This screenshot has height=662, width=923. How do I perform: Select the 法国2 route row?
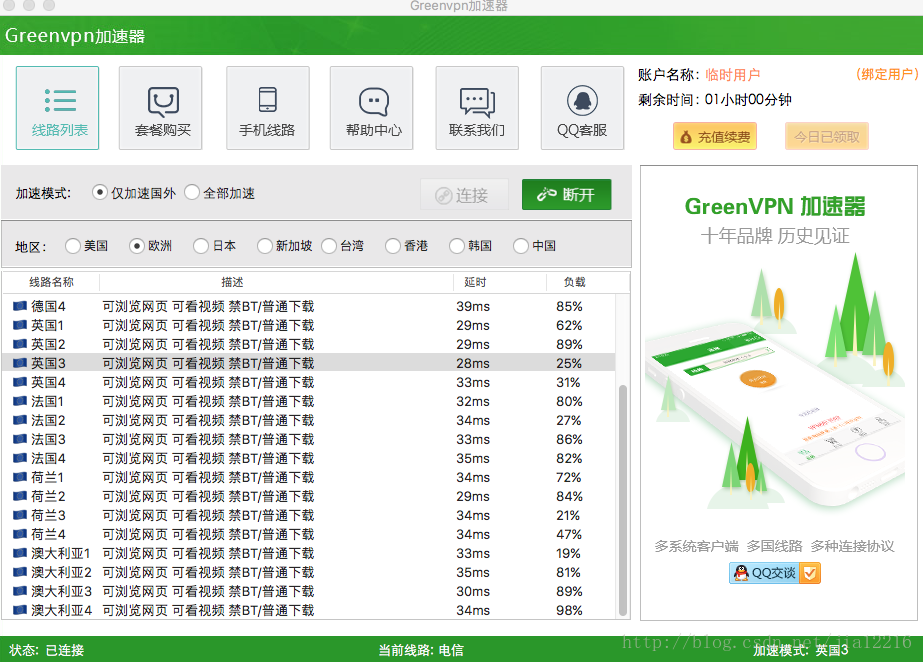tap(308, 420)
